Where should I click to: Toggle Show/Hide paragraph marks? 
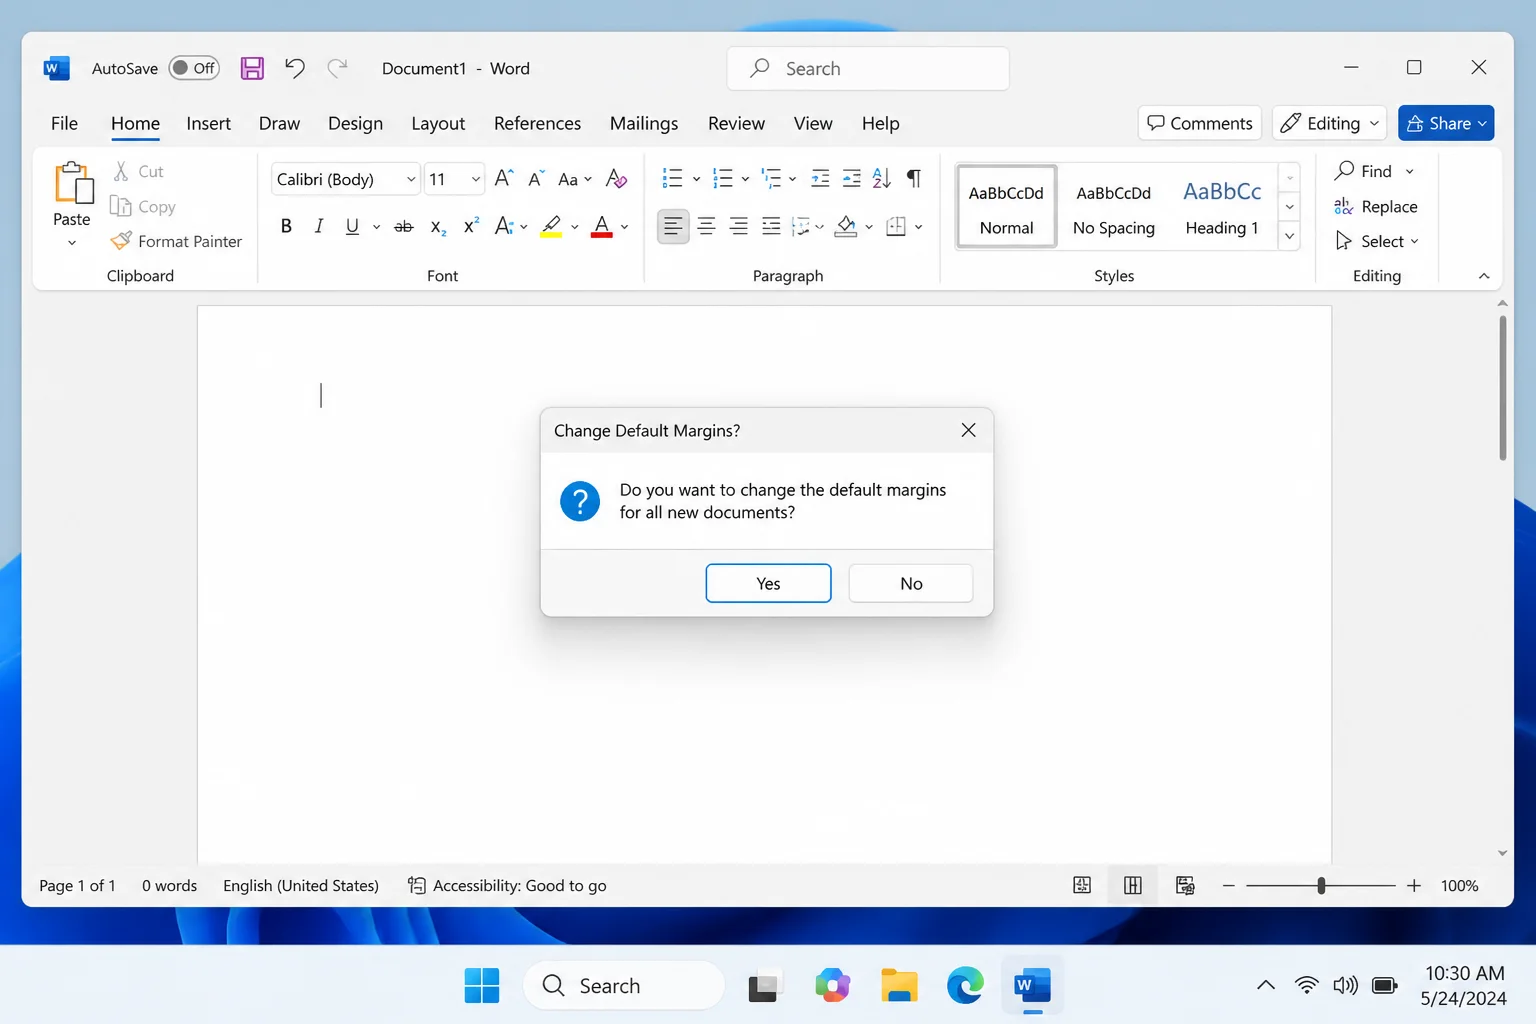914,178
